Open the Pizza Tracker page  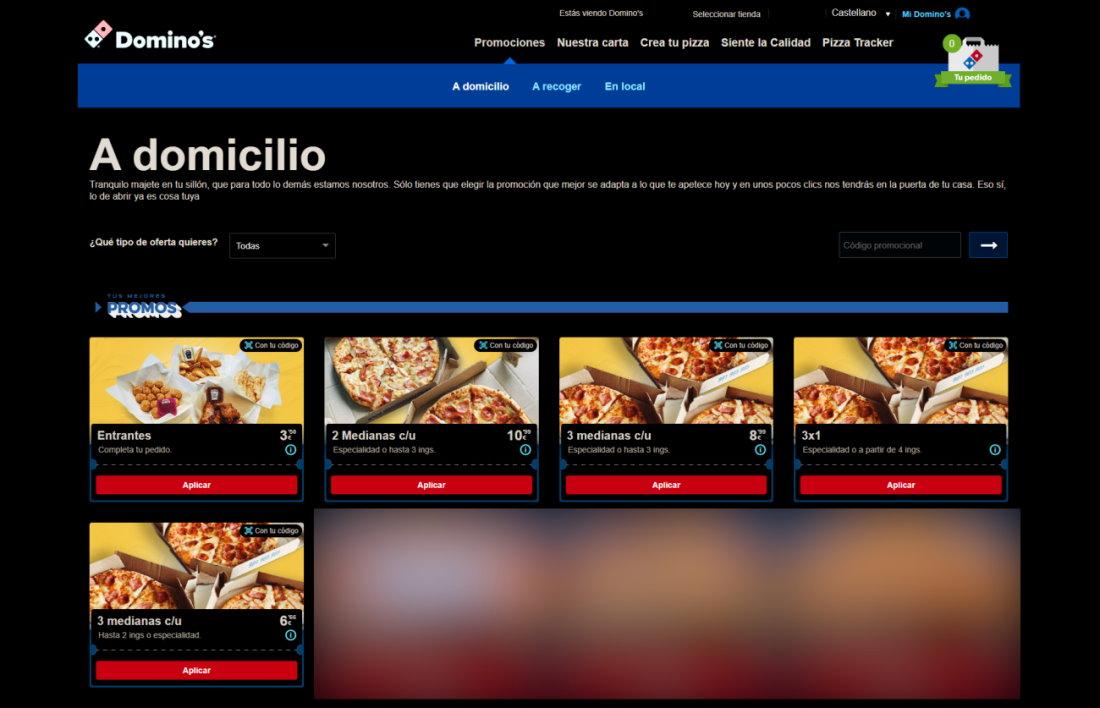[857, 42]
